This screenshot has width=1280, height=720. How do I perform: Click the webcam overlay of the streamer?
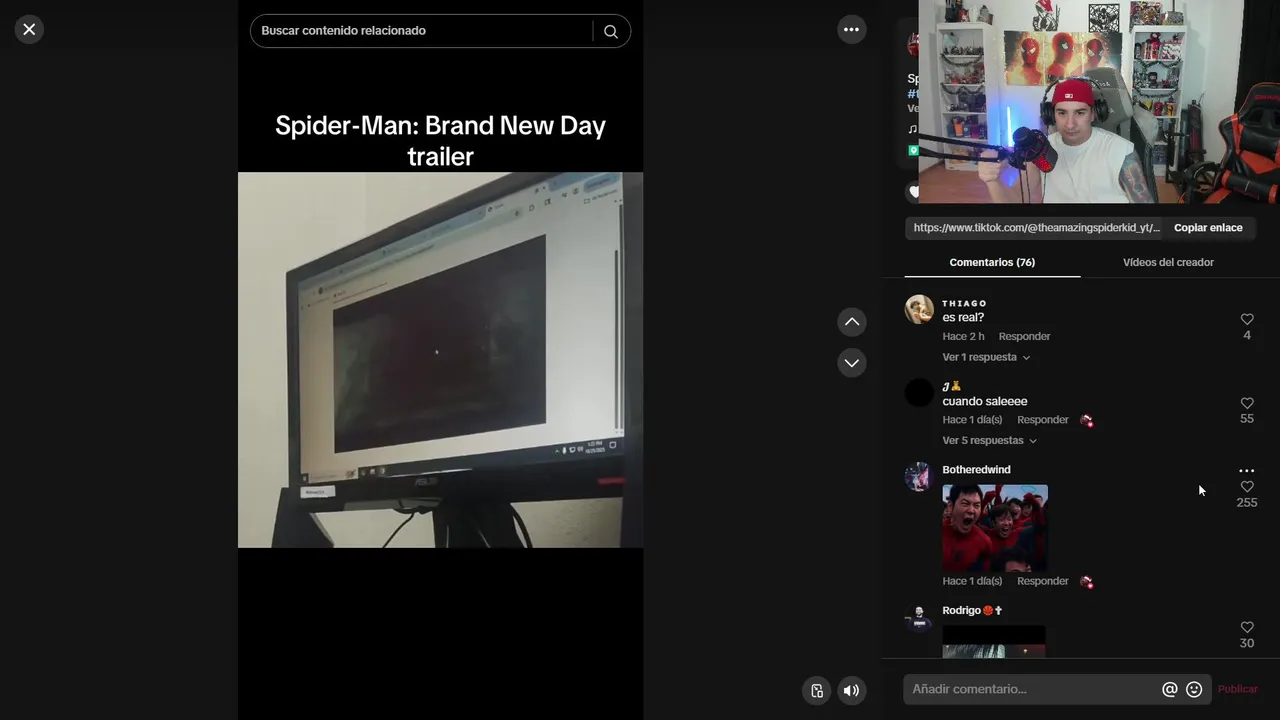[1099, 102]
